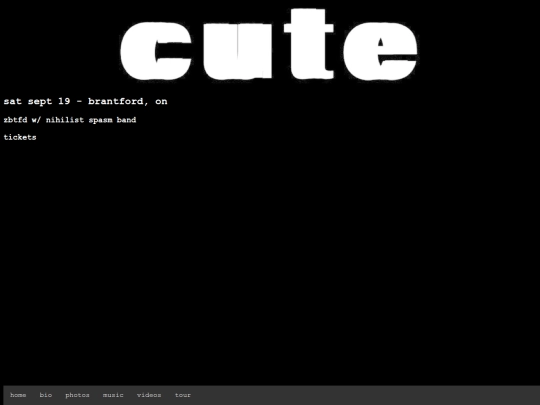View the tour page
The width and height of the screenshot is (540, 405).
[183, 395]
